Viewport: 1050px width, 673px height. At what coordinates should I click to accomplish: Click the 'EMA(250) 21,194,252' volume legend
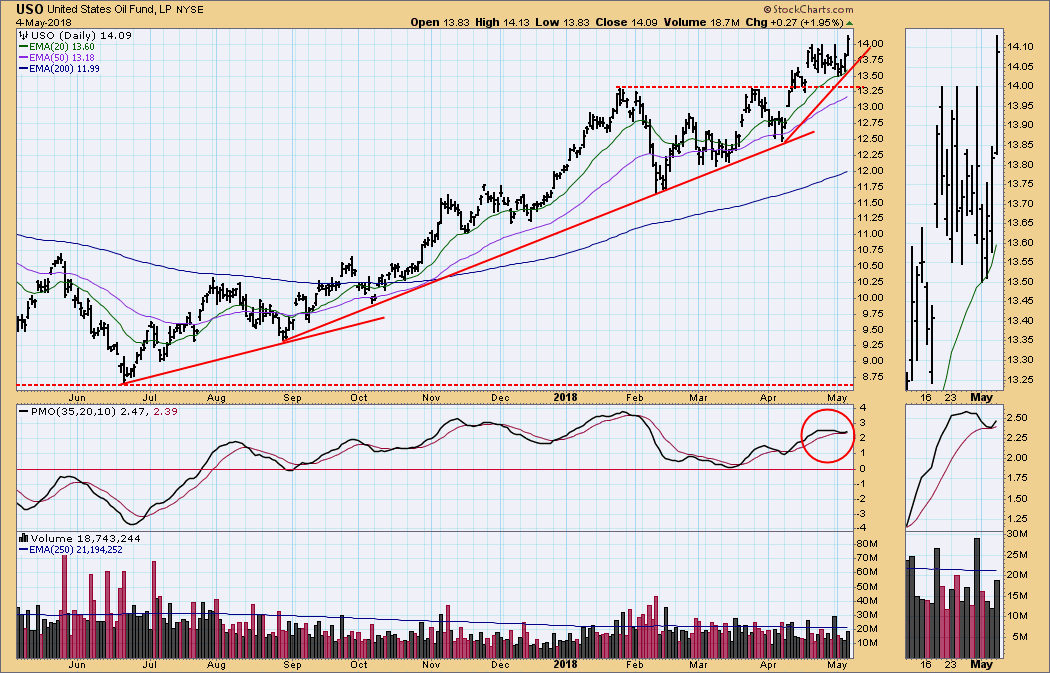point(75,550)
